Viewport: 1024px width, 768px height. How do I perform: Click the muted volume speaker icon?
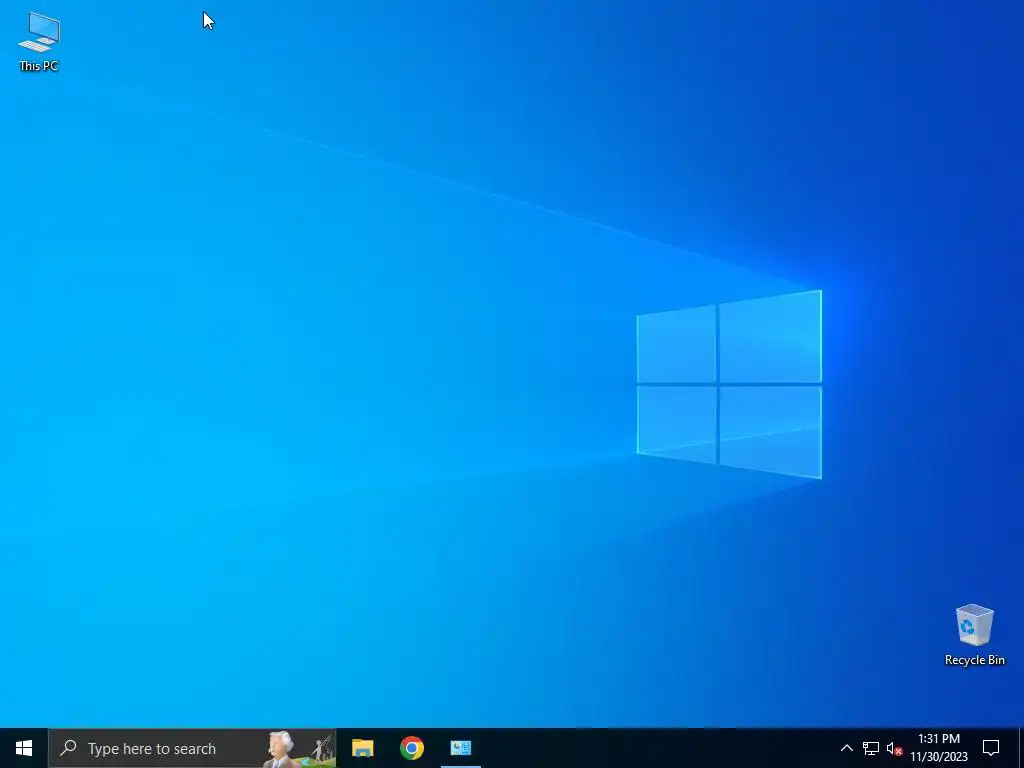(894, 748)
